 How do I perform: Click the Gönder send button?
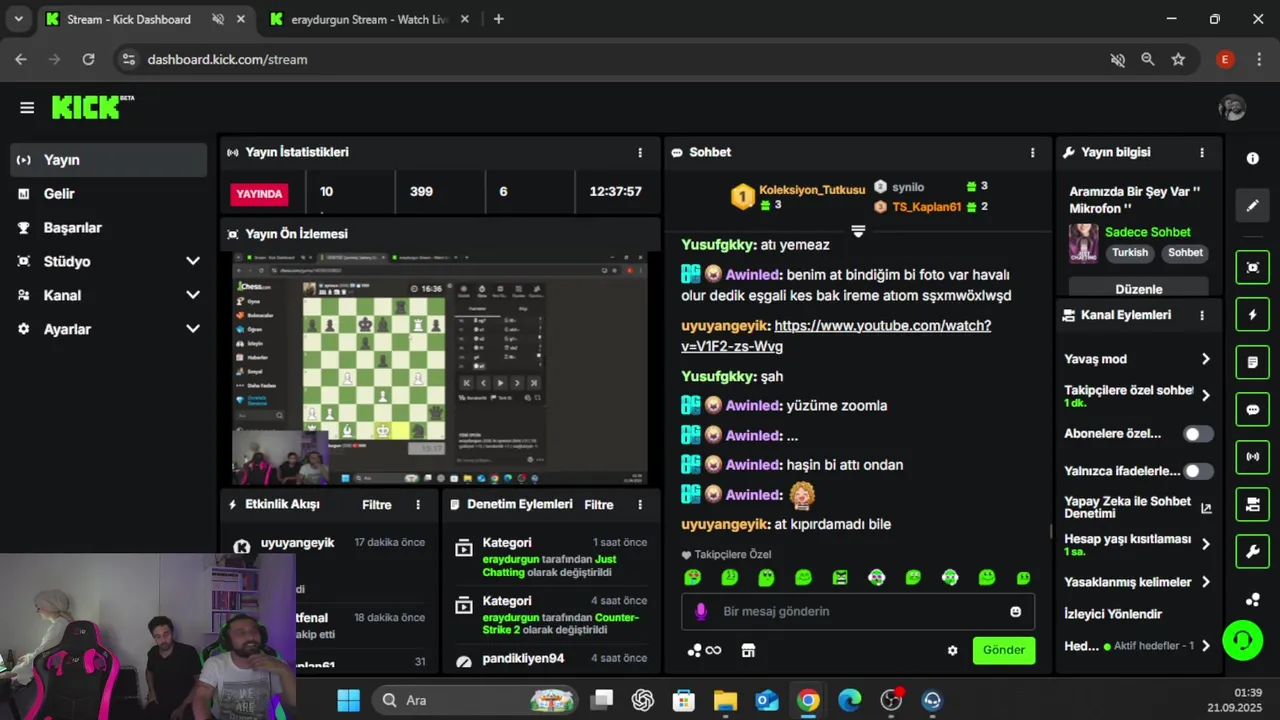1004,650
